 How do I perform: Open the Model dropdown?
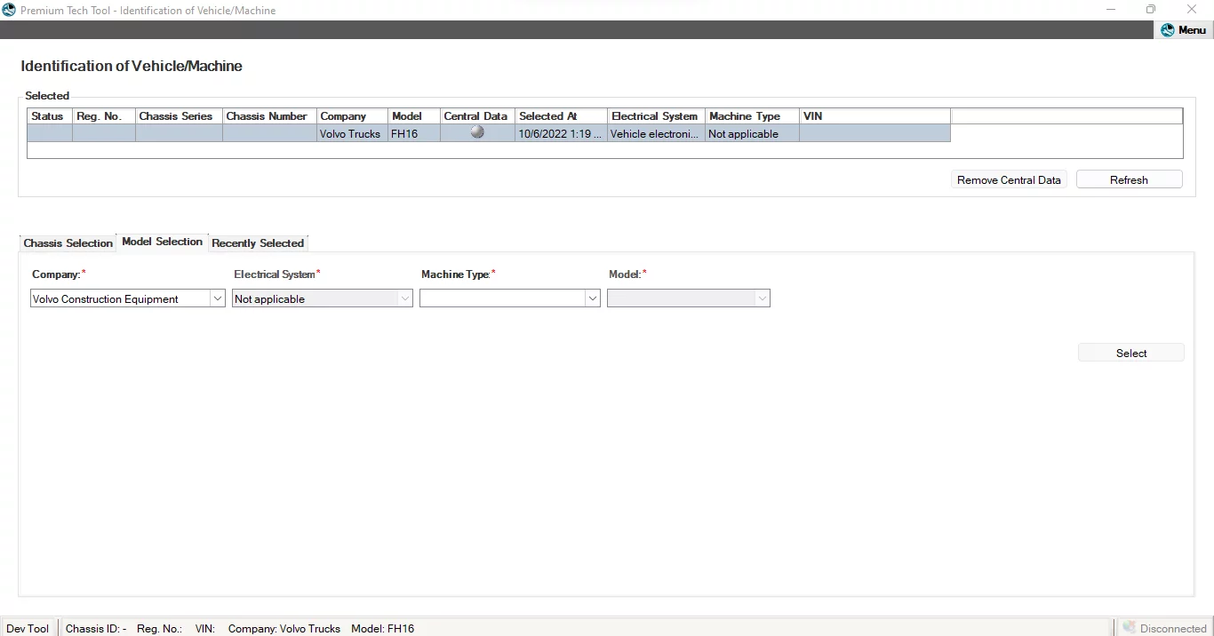pyautogui.click(x=762, y=297)
